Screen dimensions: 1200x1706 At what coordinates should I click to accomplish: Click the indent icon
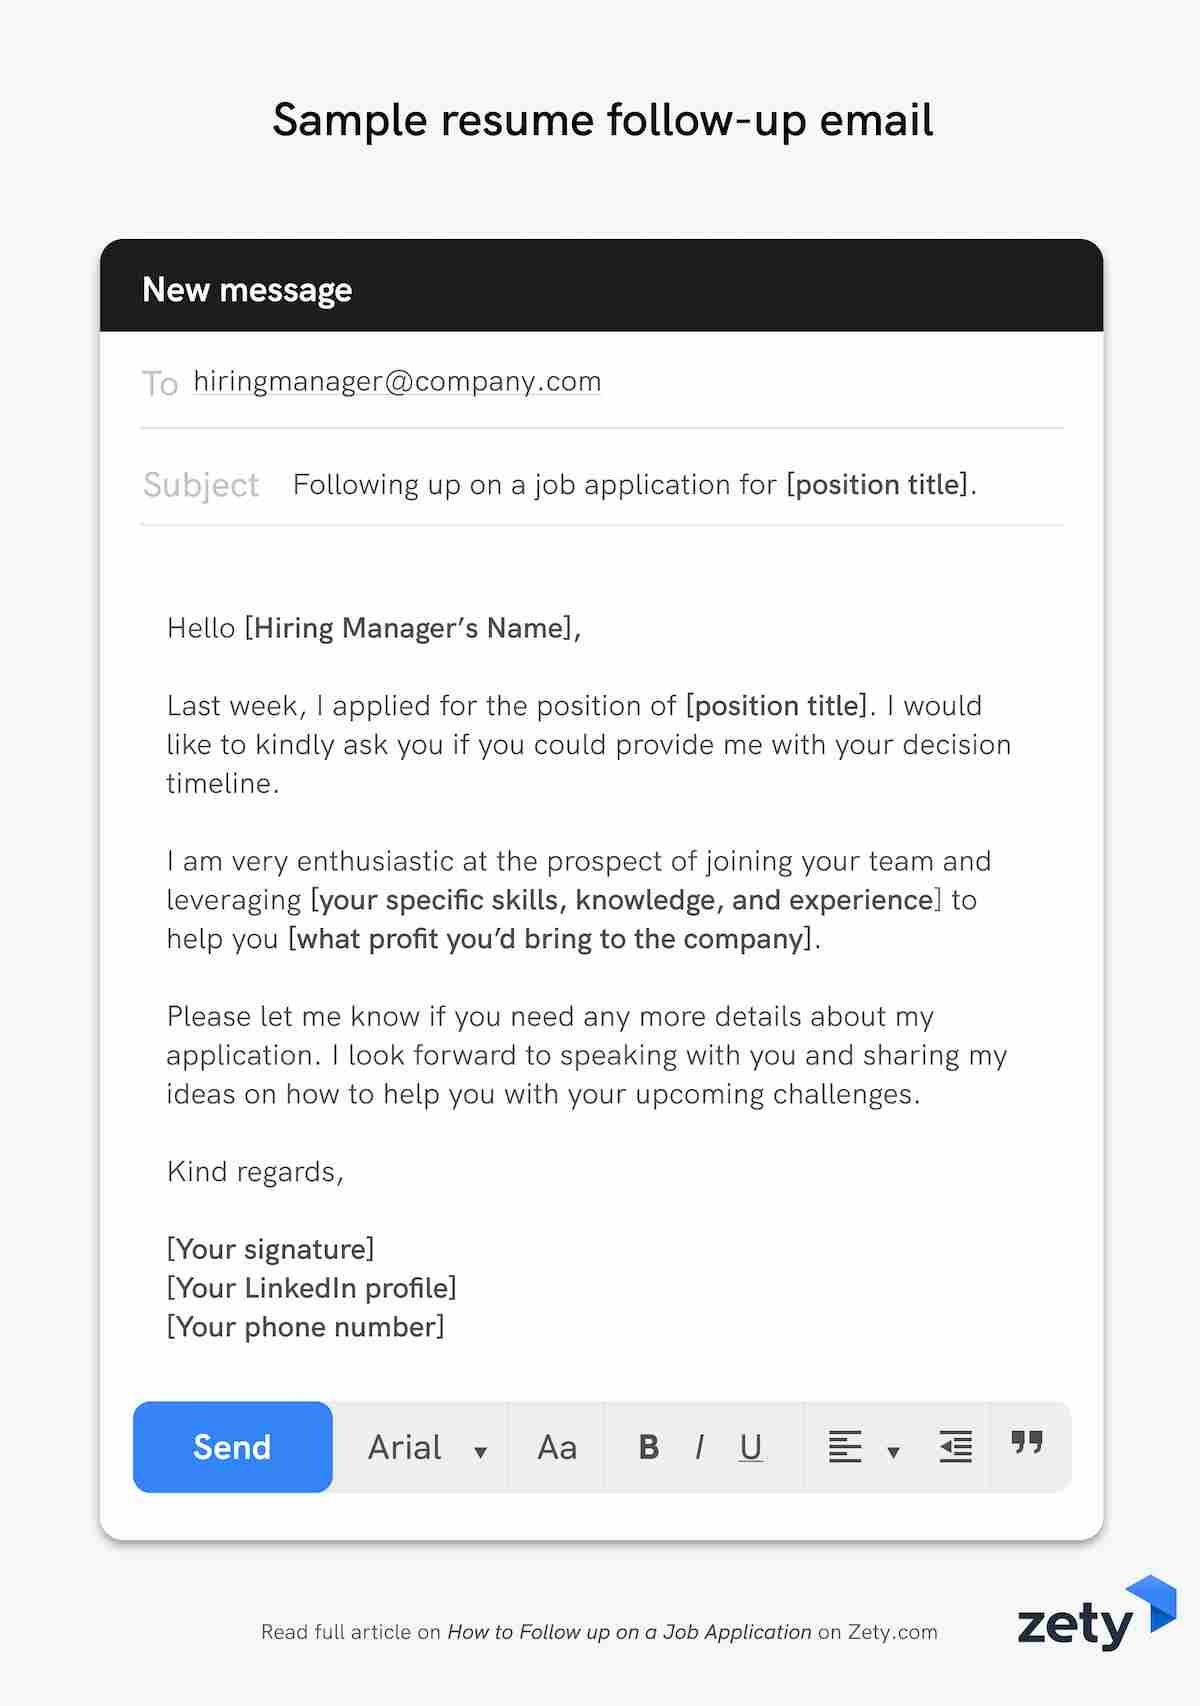coord(955,1447)
